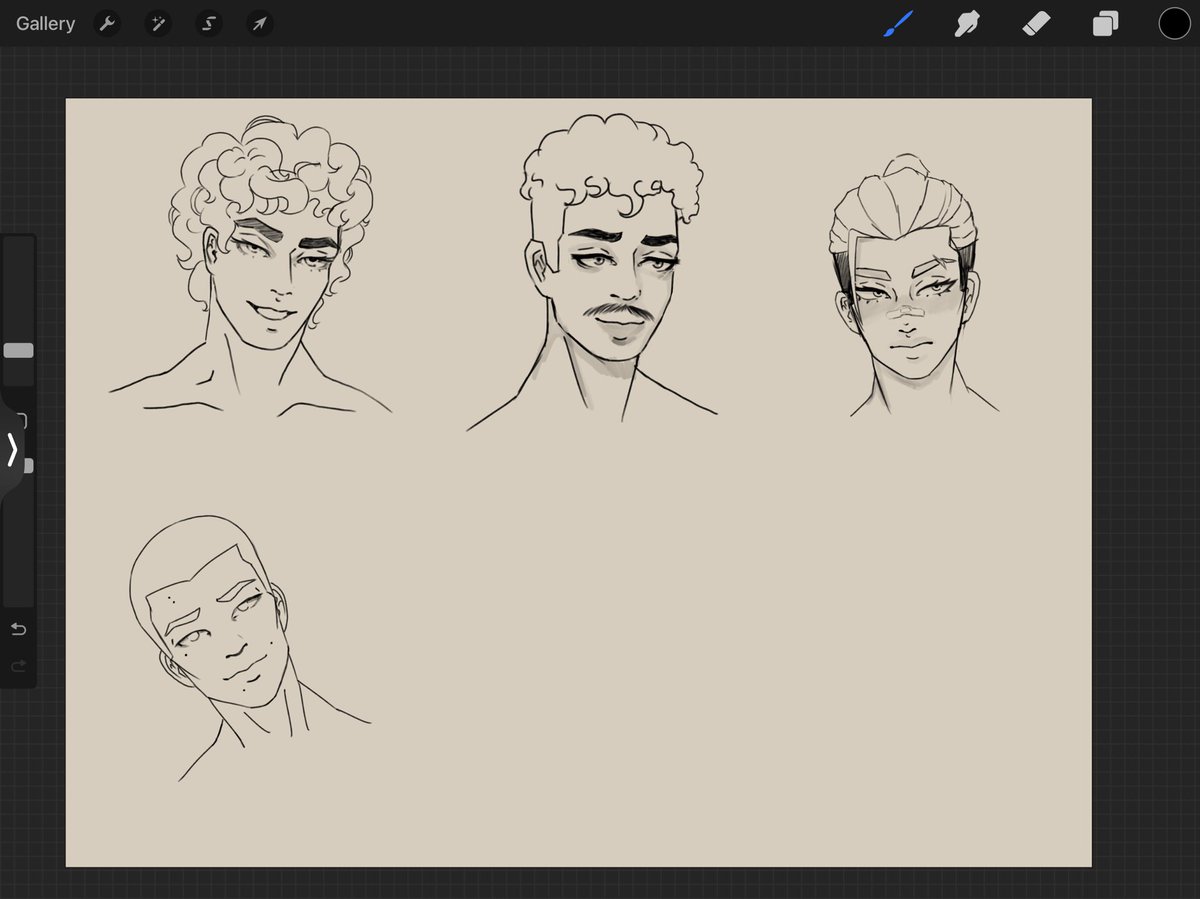Select the Smudge finger tool
This screenshot has height=899, width=1200.
pos(967,23)
